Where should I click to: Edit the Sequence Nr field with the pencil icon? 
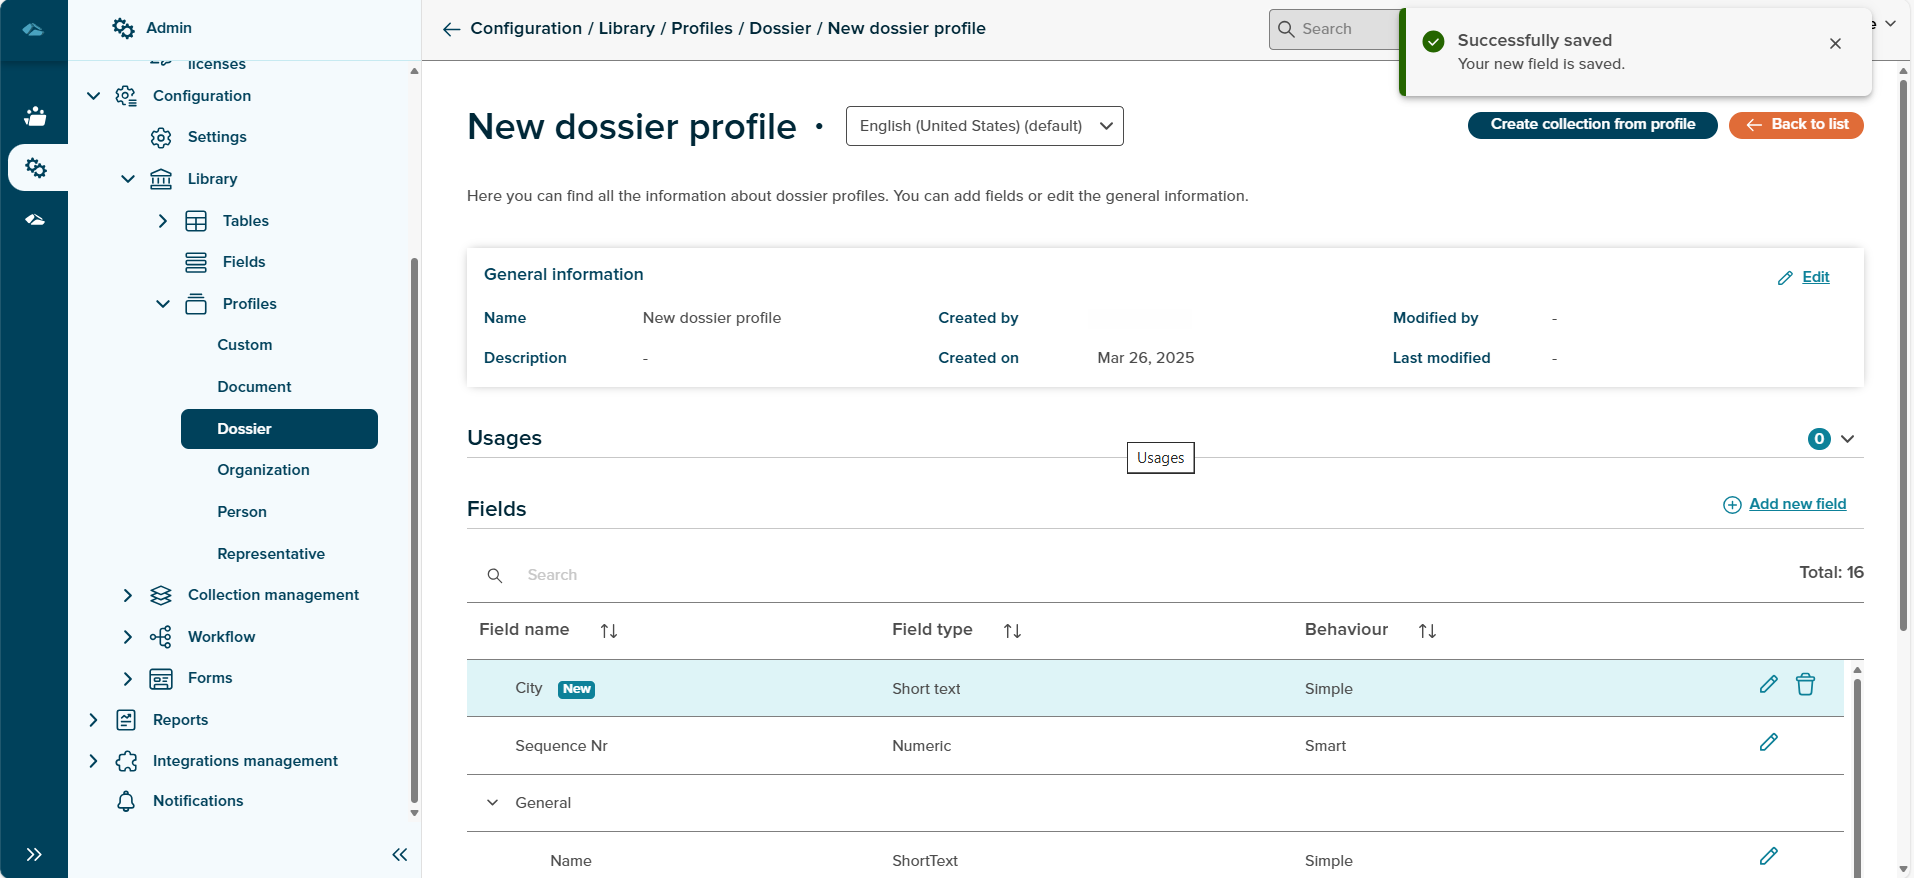(1768, 742)
